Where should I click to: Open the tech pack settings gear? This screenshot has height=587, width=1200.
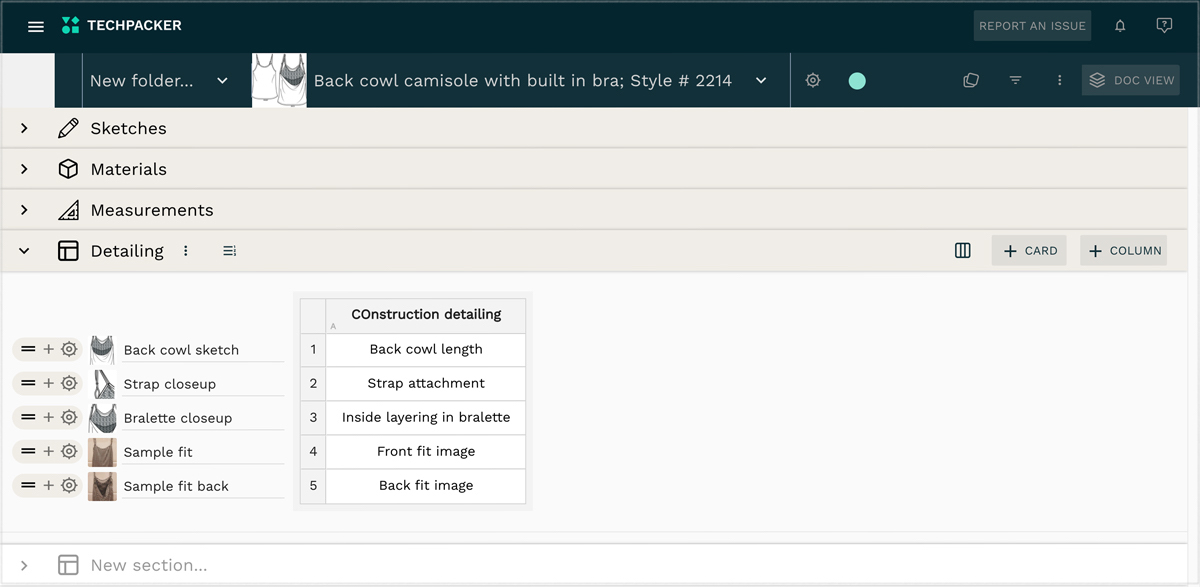[813, 80]
